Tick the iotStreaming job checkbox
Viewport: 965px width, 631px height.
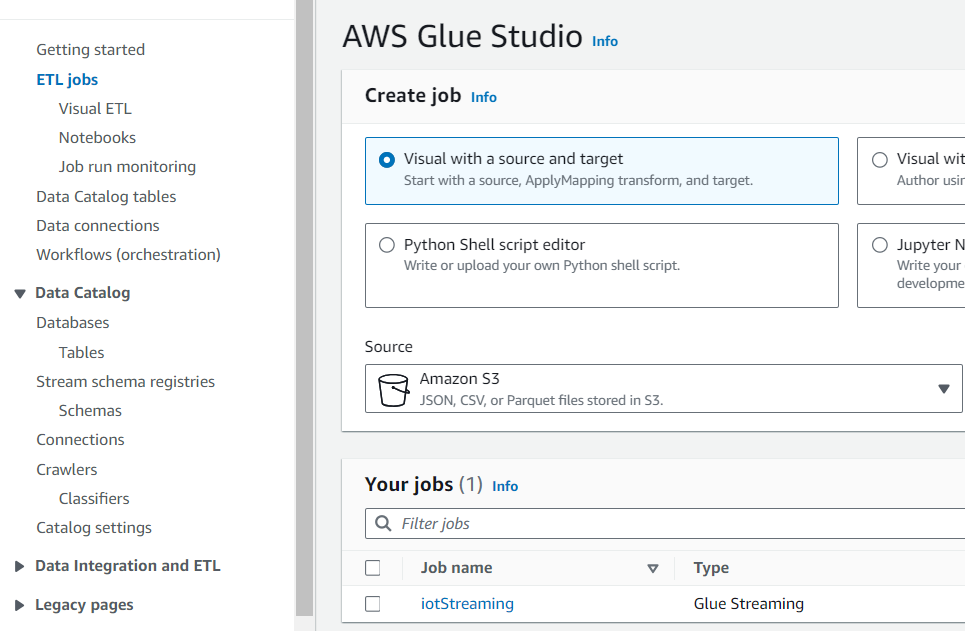373,604
